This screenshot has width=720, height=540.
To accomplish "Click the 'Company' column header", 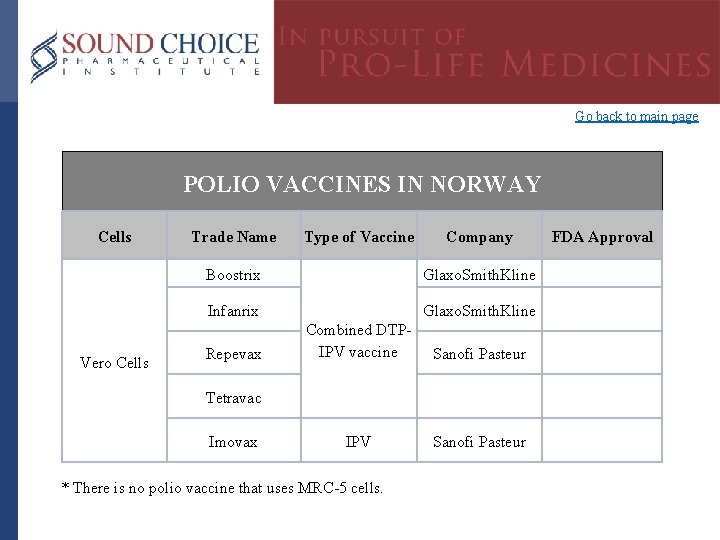I will coord(479,237).
